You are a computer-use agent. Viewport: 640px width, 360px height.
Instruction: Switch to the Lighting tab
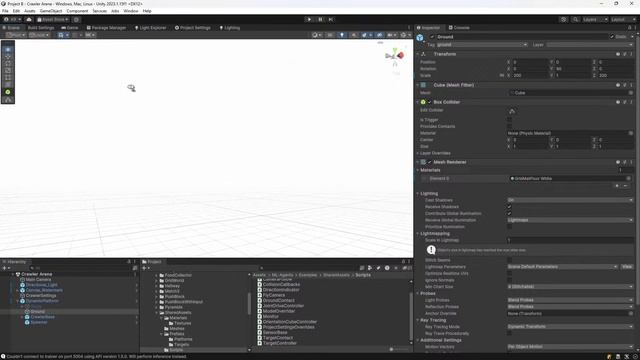(230, 28)
